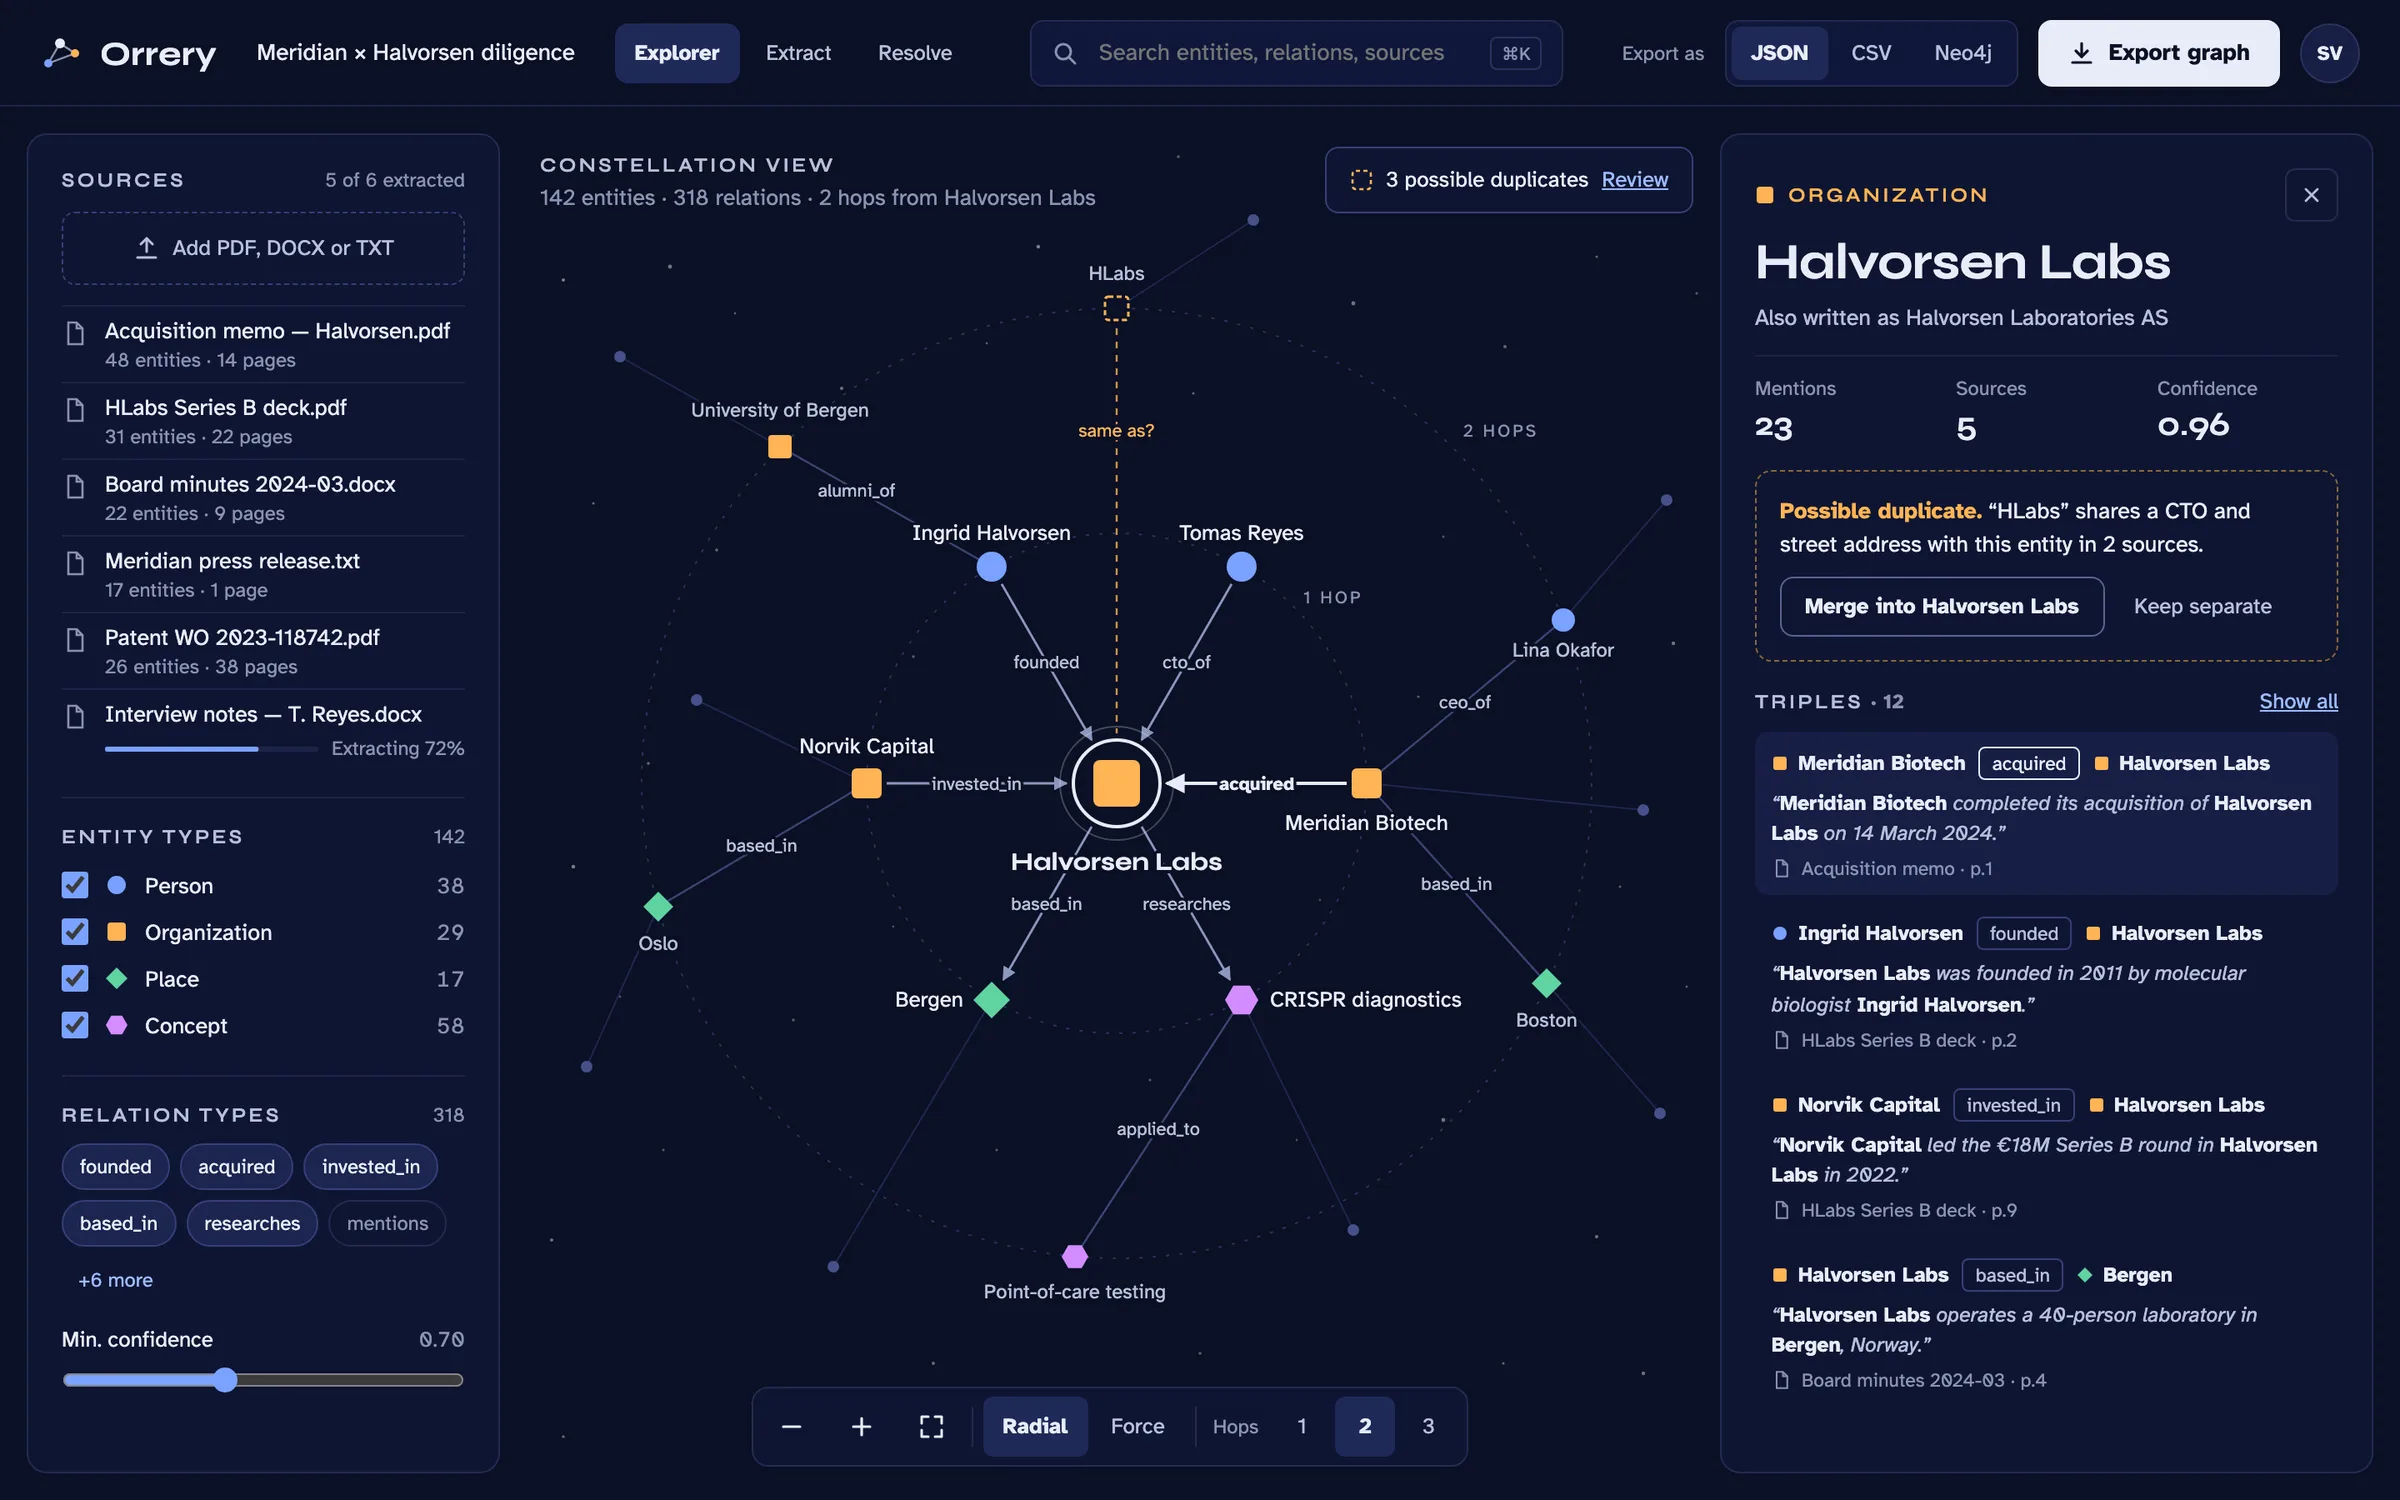Select the Ingrid Halvorsen person node

pos(991,567)
